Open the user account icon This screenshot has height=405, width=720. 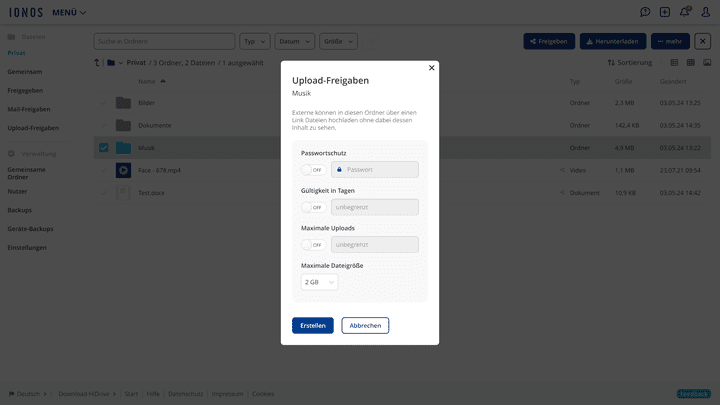pos(705,12)
